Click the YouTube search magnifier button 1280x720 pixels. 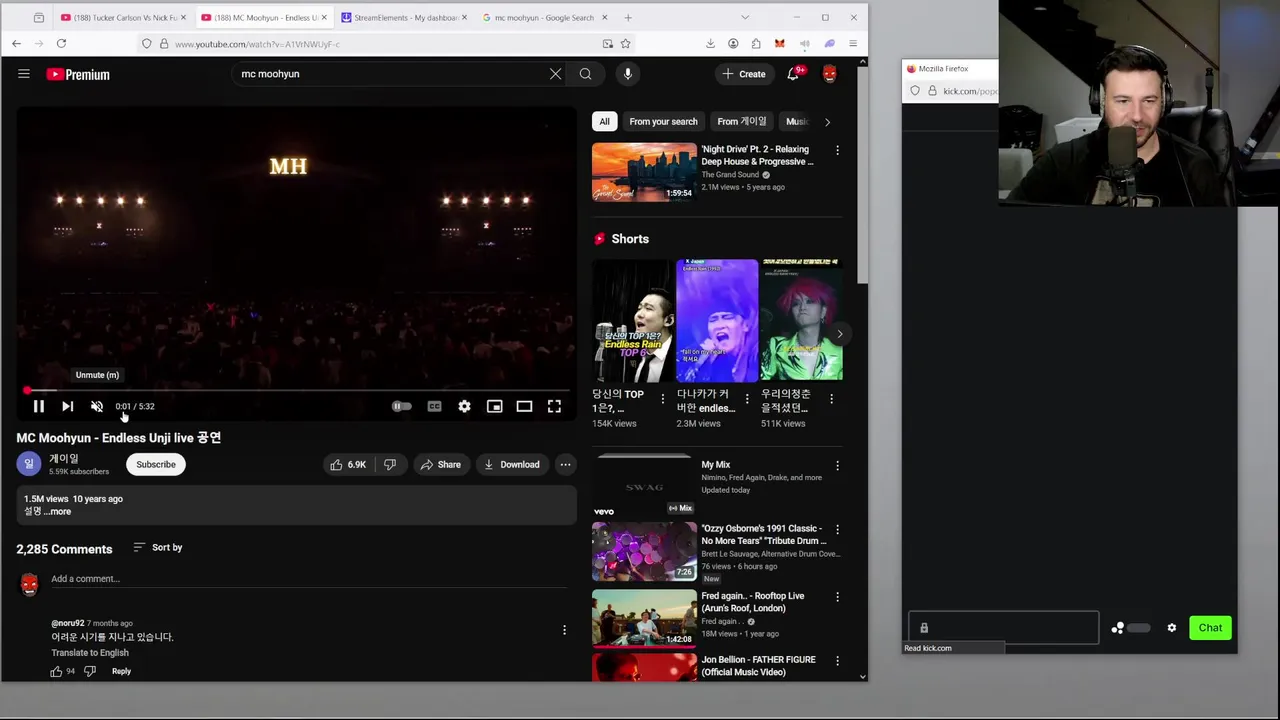pos(585,74)
